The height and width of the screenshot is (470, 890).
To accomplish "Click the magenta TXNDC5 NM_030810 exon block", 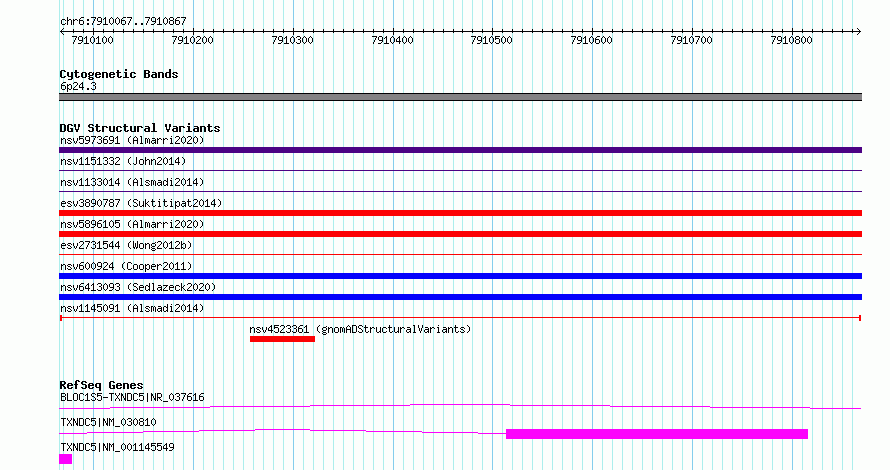I will (x=657, y=434).
